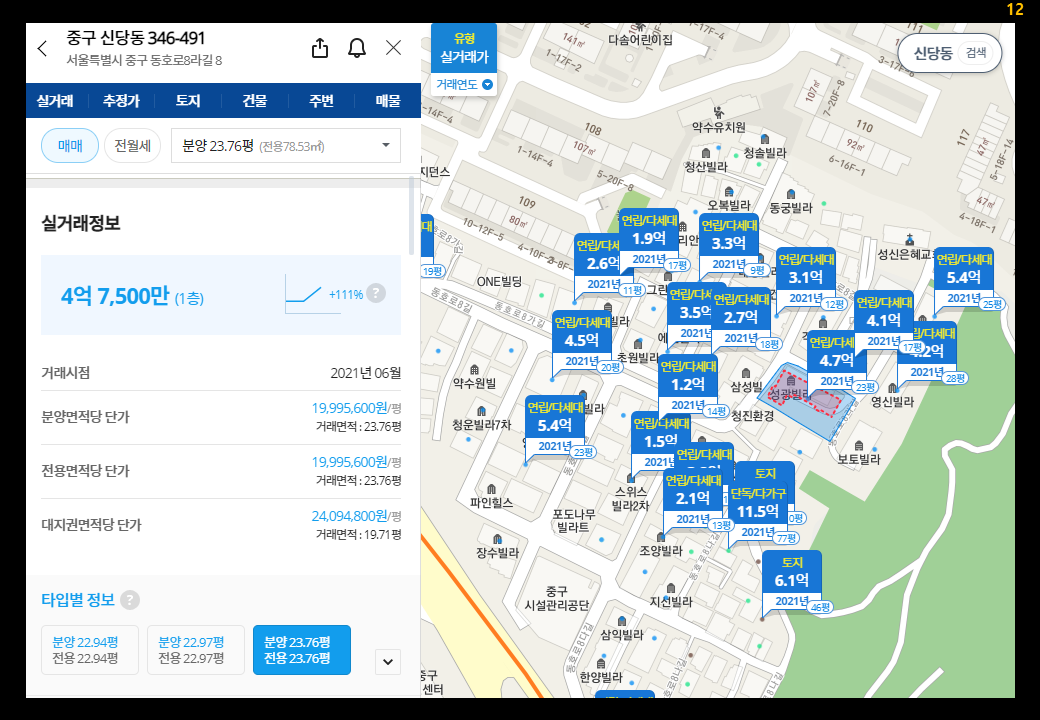Open the 6.1억 토지 map marker

tap(792, 581)
